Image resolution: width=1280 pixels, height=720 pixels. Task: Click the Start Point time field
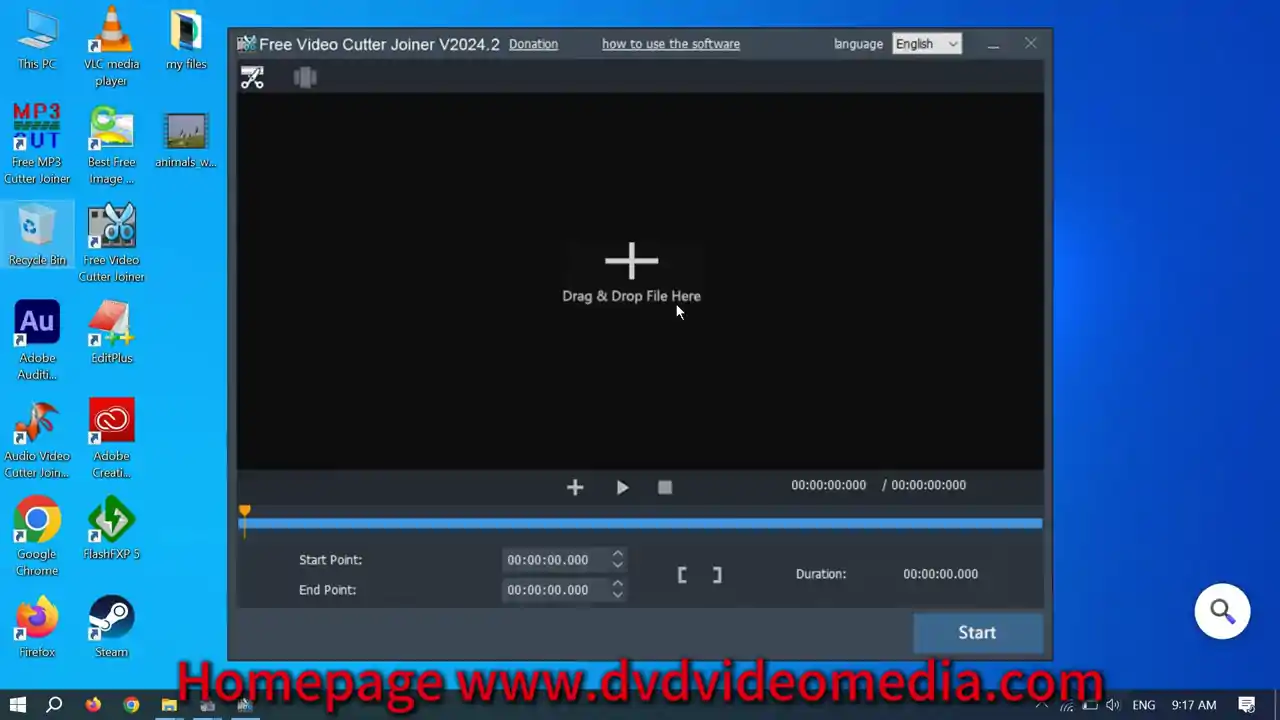click(x=555, y=560)
